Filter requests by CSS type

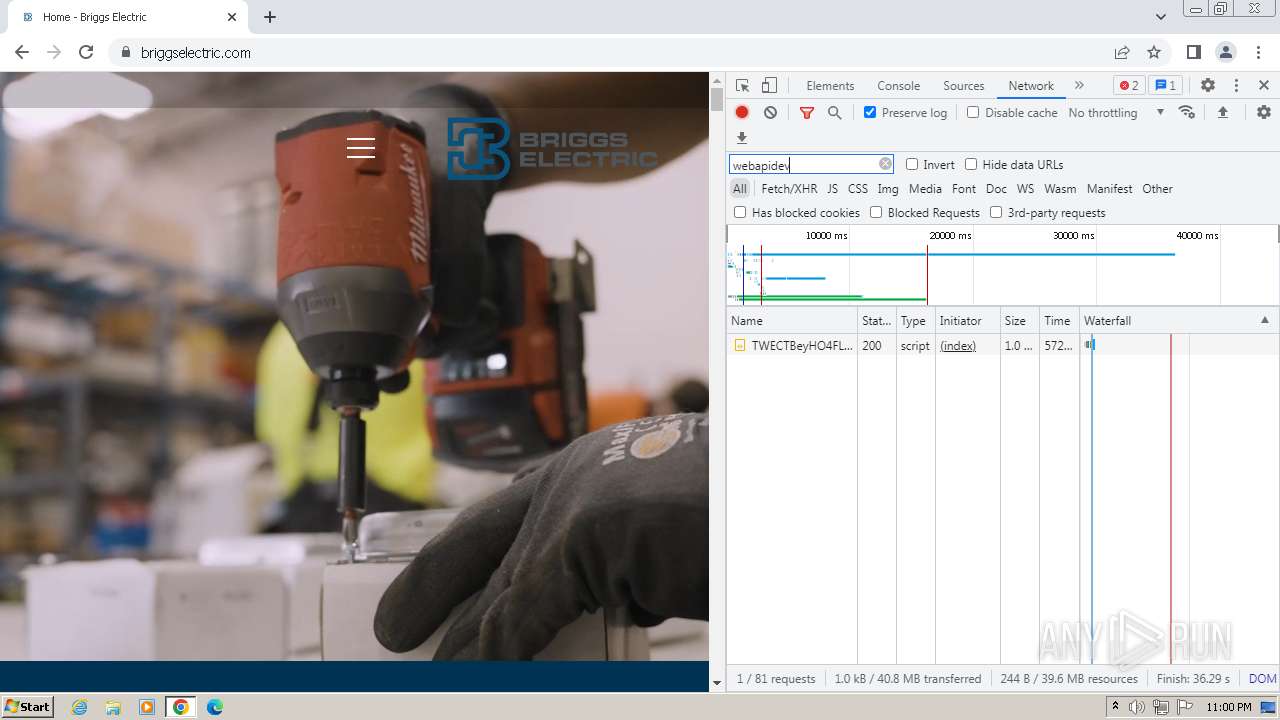[x=858, y=189]
